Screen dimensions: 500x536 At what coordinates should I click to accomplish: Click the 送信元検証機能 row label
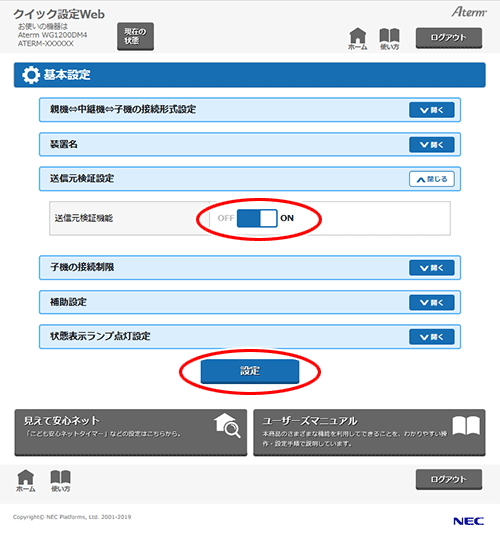pos(84,218)
